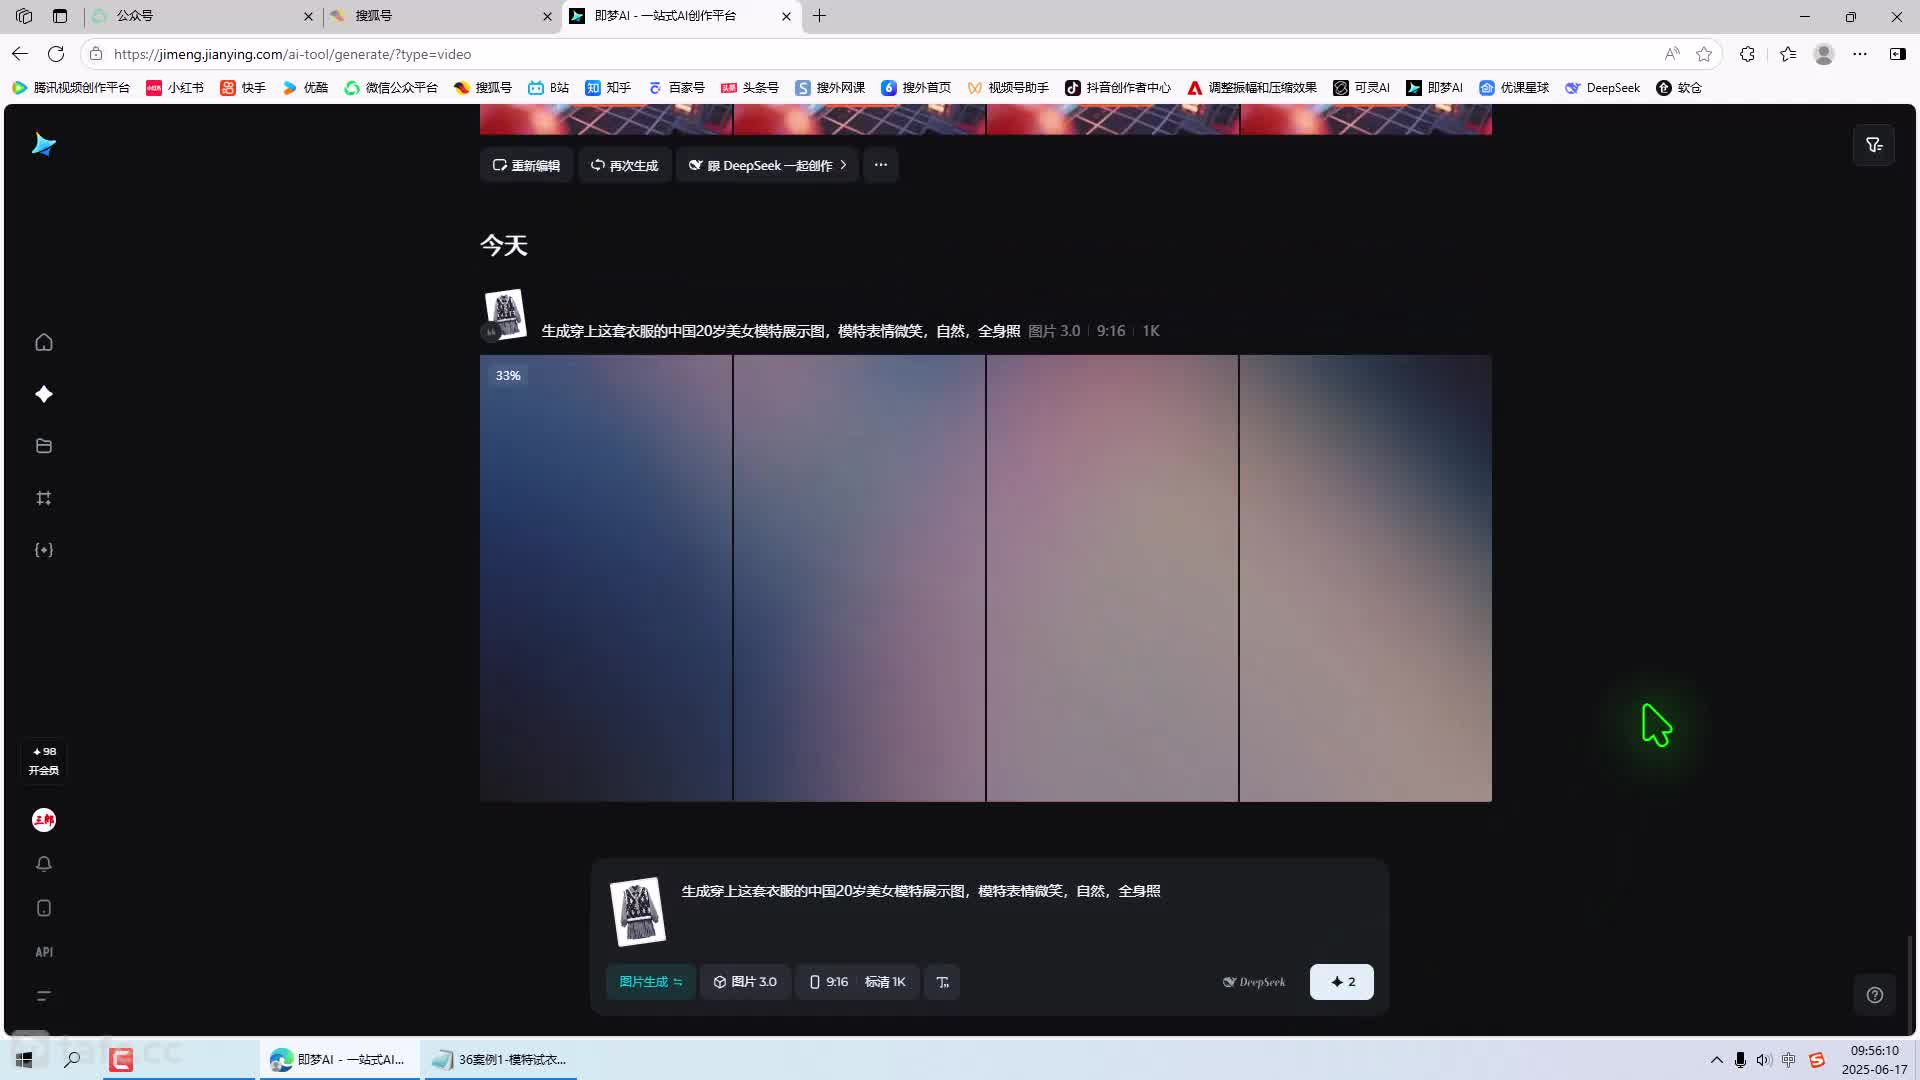
Task: Click the notification bell sidebar icon
Action: tap(43, 864)
